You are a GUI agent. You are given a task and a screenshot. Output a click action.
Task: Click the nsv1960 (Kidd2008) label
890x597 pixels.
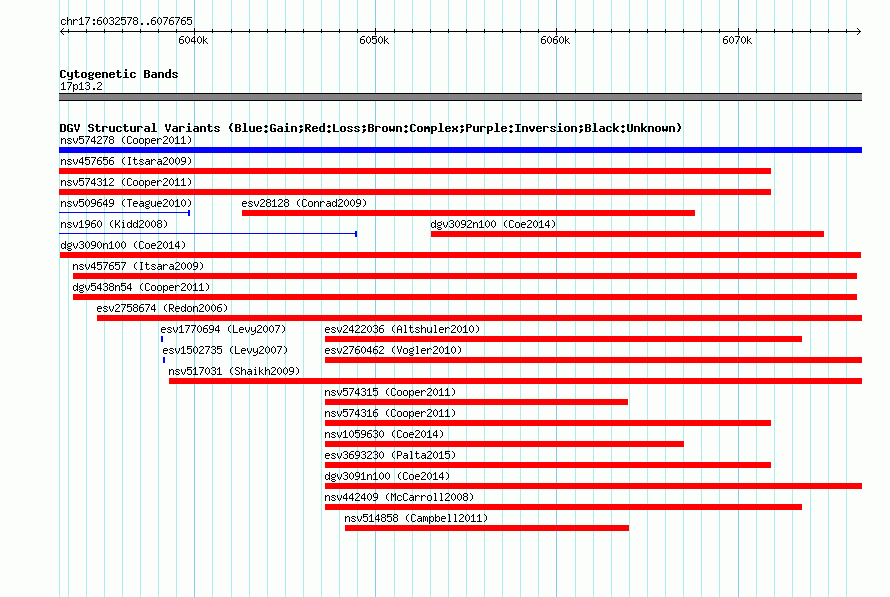[x=114, y=224]
